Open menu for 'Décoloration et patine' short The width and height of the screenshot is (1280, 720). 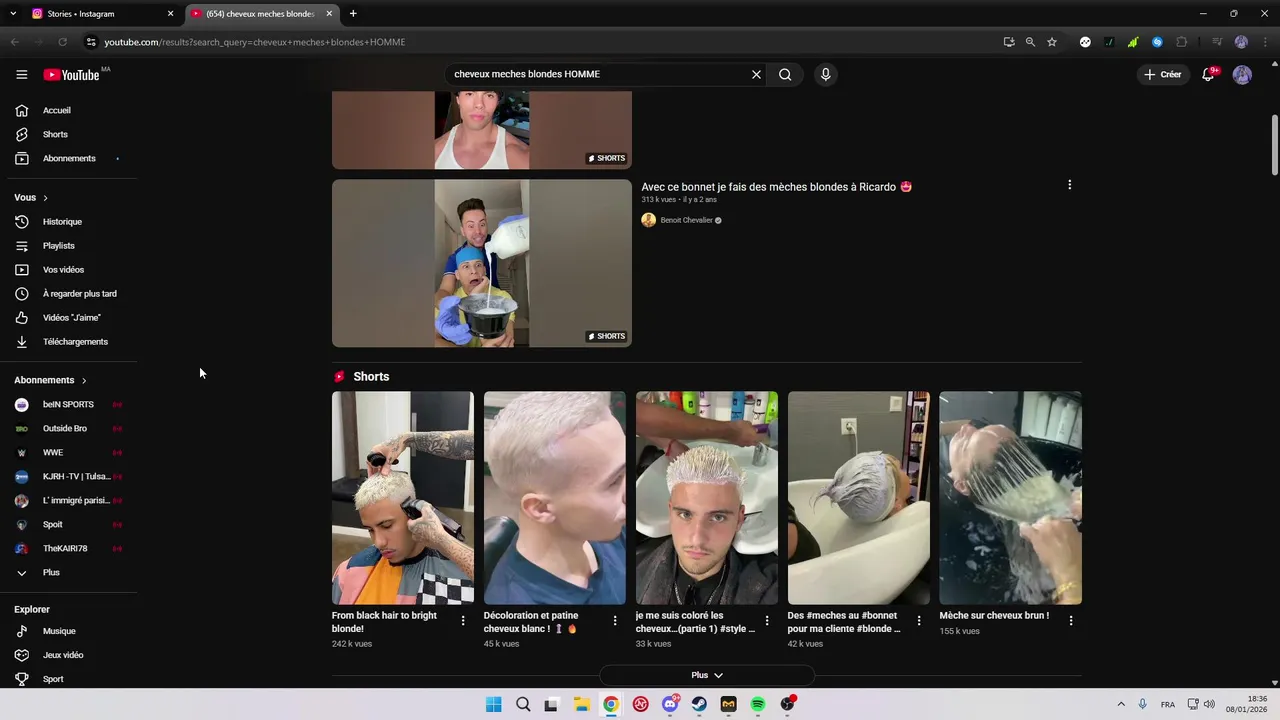pos(615,621)
